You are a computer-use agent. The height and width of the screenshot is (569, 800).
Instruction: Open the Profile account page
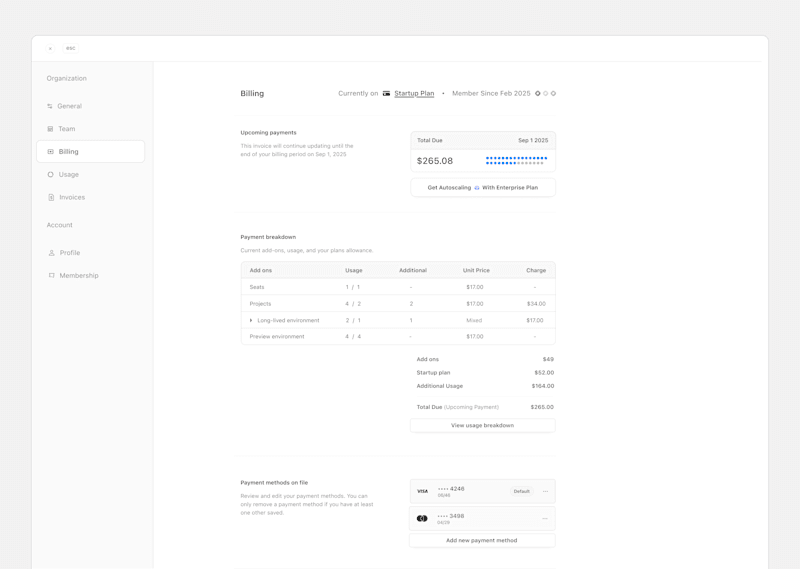(x=70, y=253)
